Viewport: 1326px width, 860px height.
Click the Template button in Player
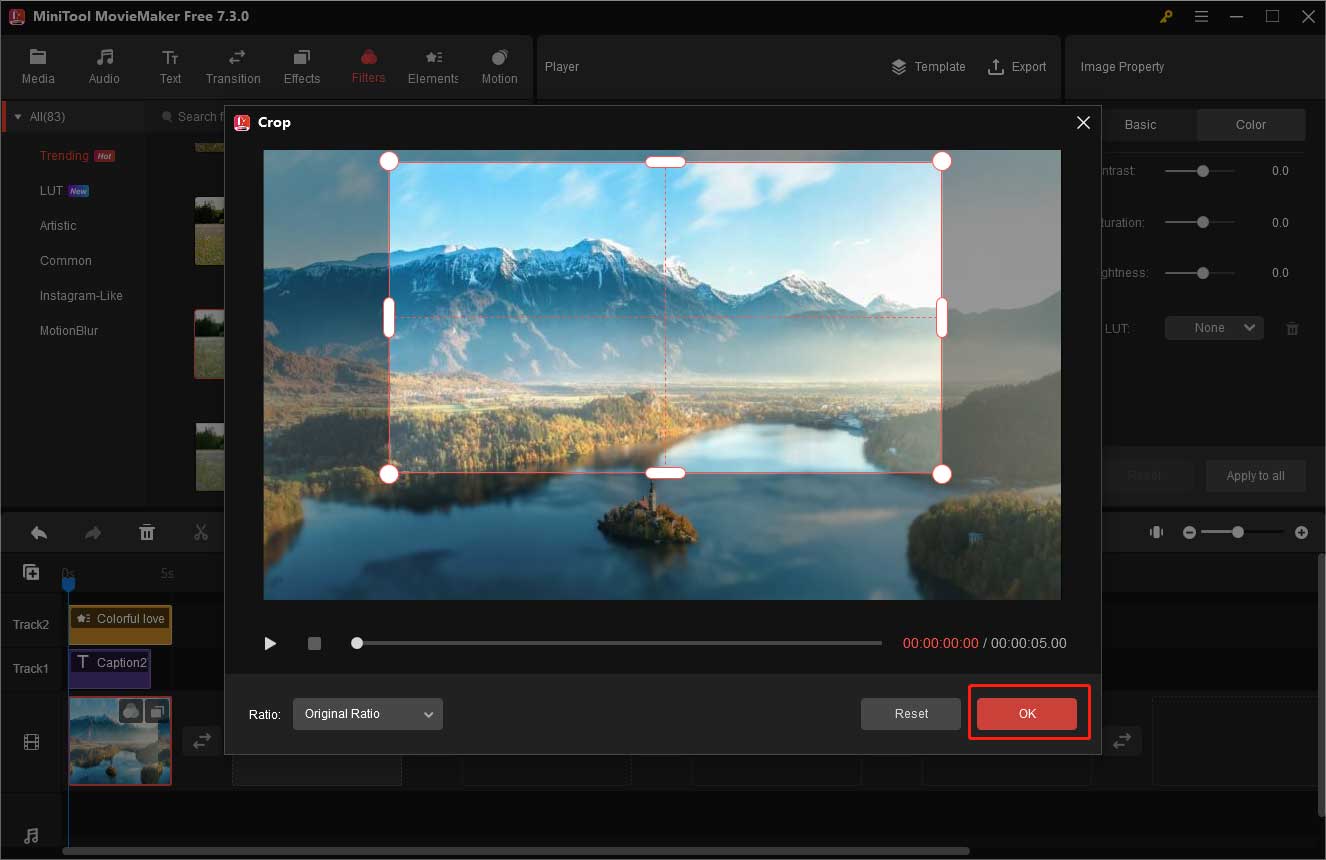pos(928,67)
